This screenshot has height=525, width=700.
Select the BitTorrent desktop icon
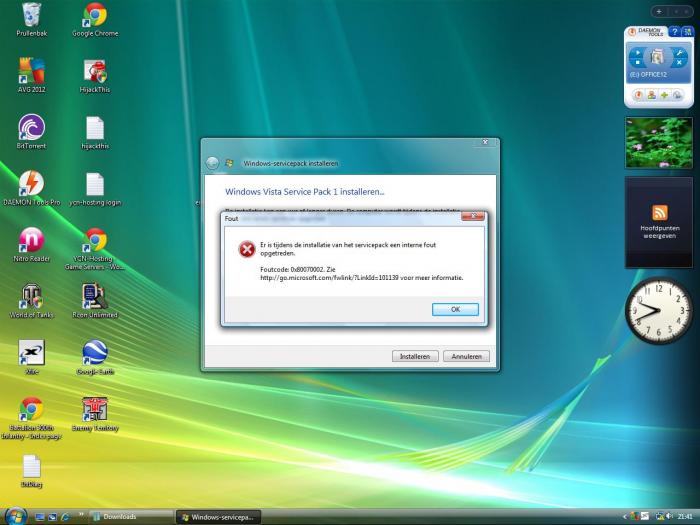[x=31, y=132]
